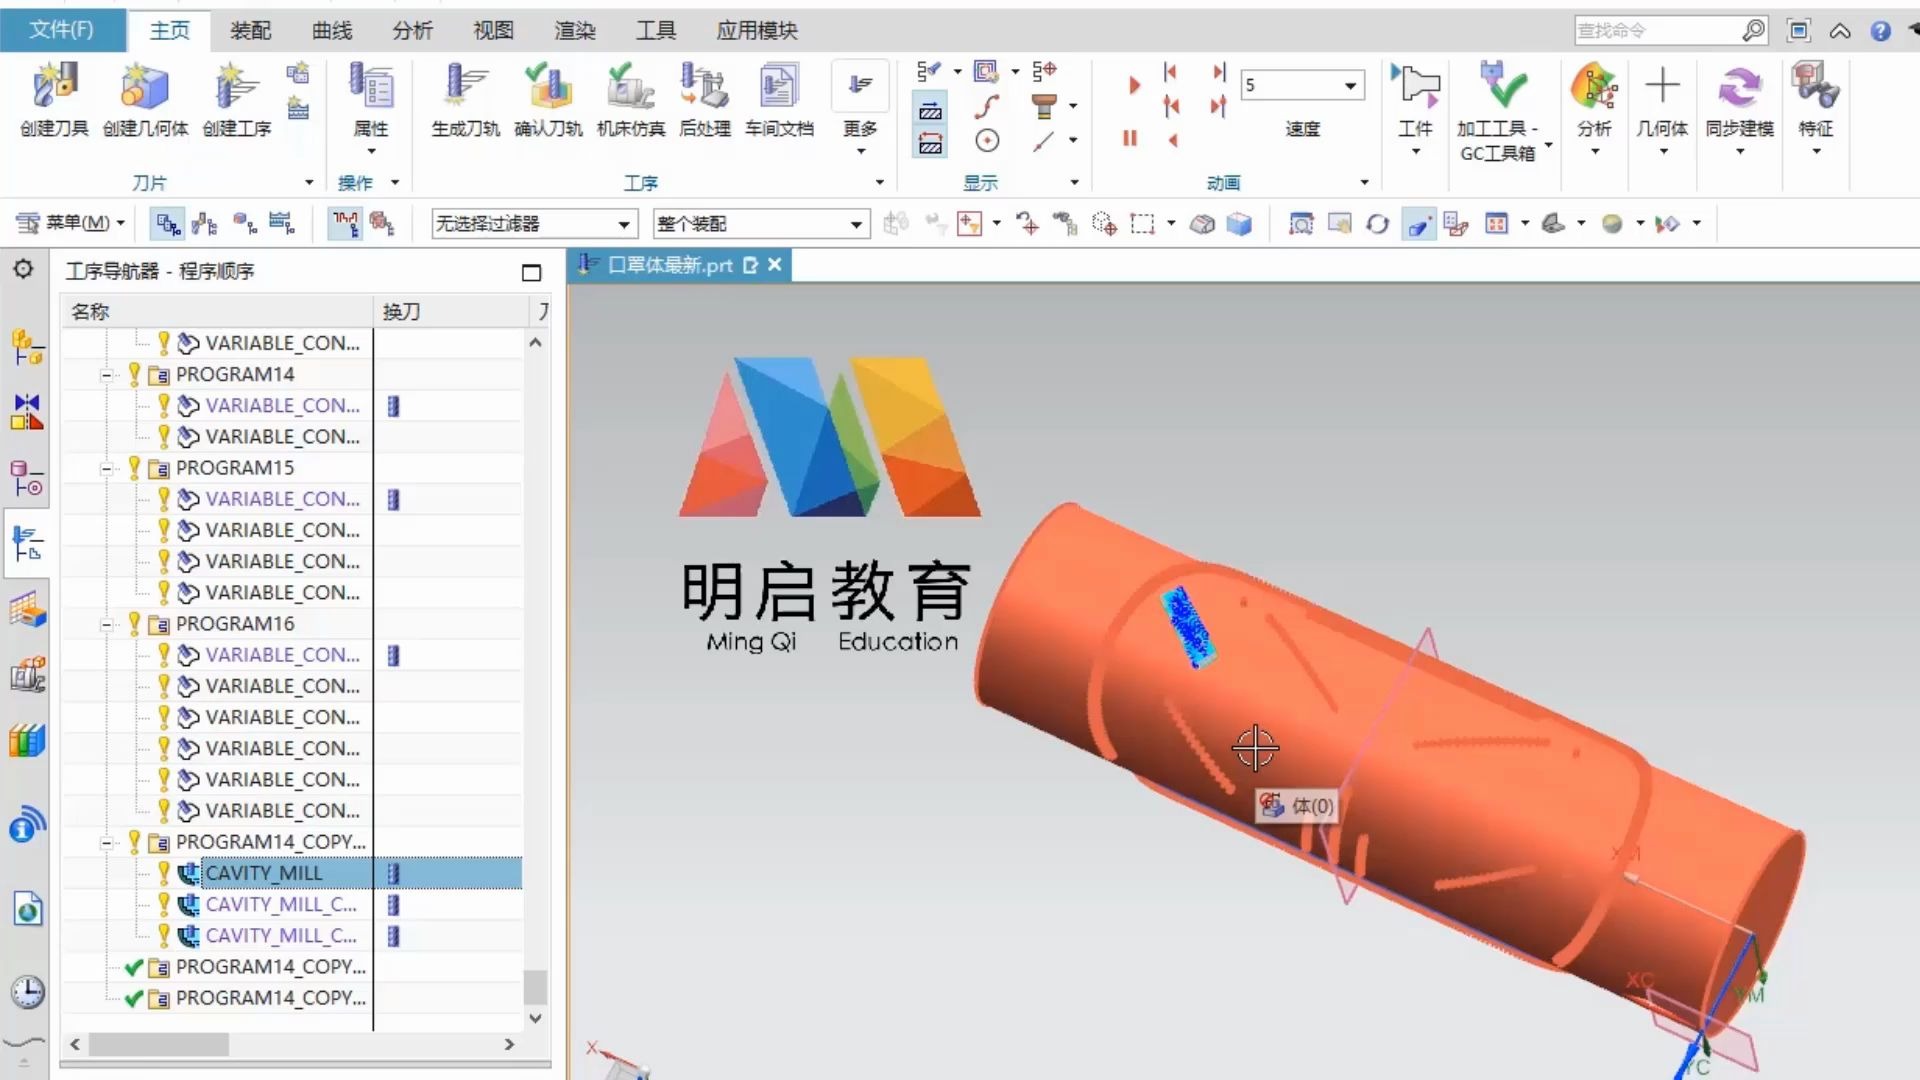Open the 无选择过滤器 selection filter dropdown
The image size is (1920, 1080).
623,224
